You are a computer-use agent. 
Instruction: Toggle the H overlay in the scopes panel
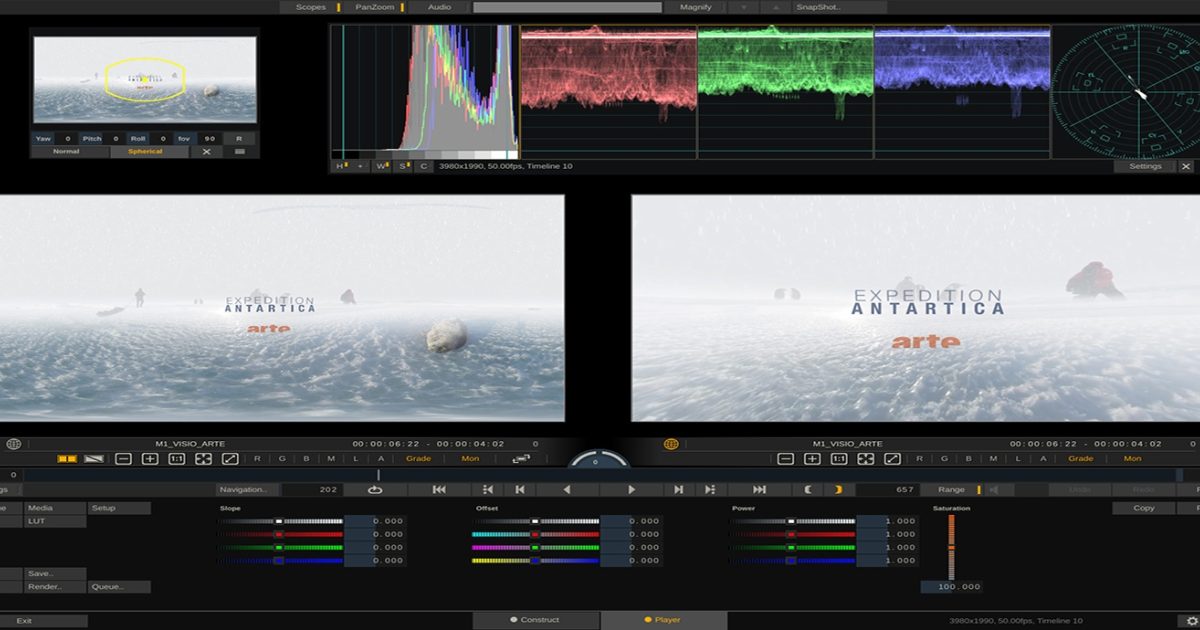tap(338, 166)
